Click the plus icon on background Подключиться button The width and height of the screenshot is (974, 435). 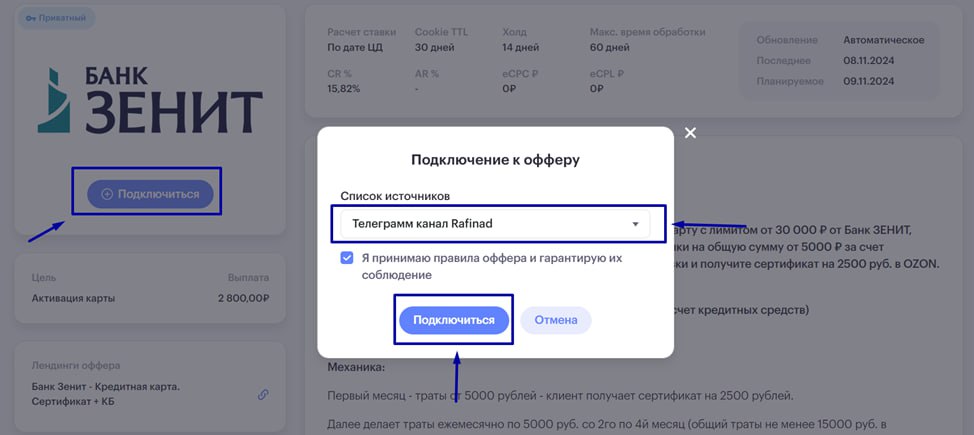tap(107, 195)
